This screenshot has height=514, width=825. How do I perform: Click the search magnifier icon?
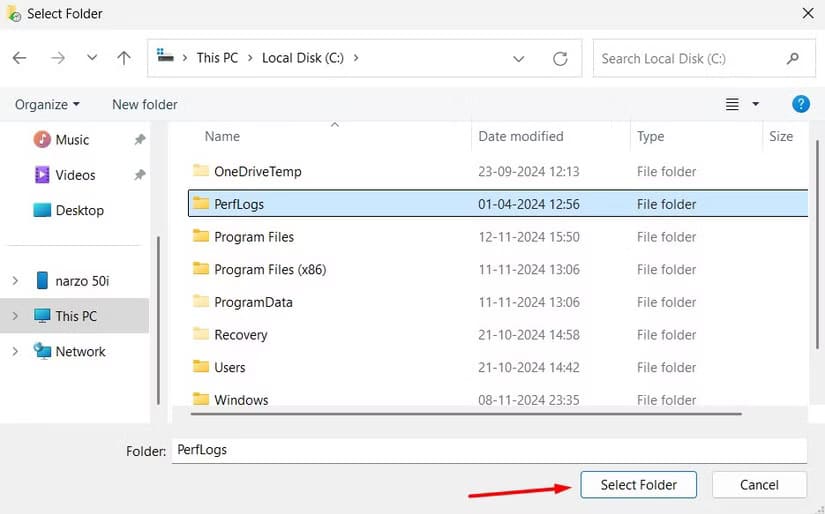coord(793,58)
